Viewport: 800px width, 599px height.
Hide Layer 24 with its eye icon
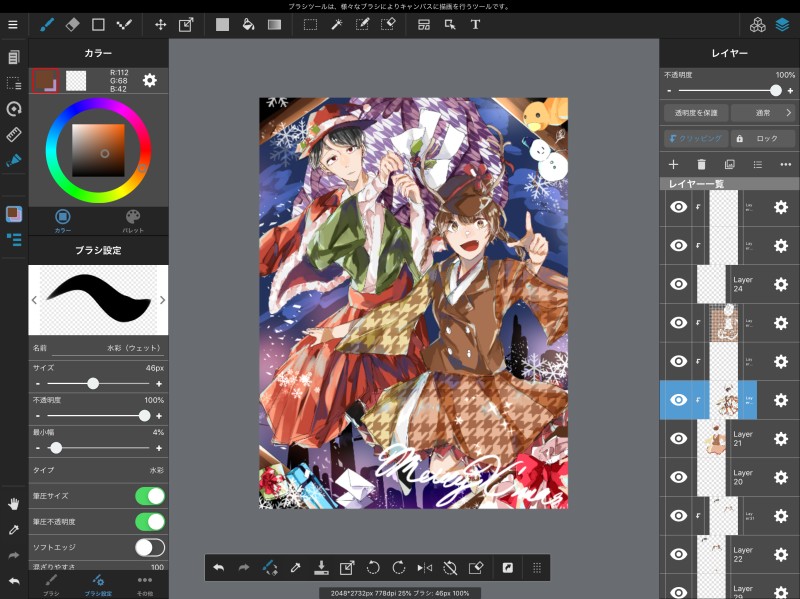678,284
